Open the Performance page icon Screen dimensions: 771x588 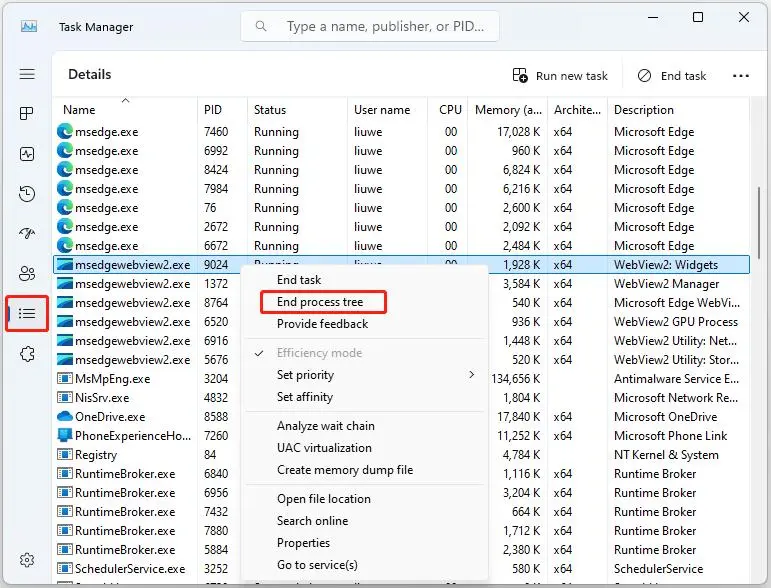click(27, 154)
